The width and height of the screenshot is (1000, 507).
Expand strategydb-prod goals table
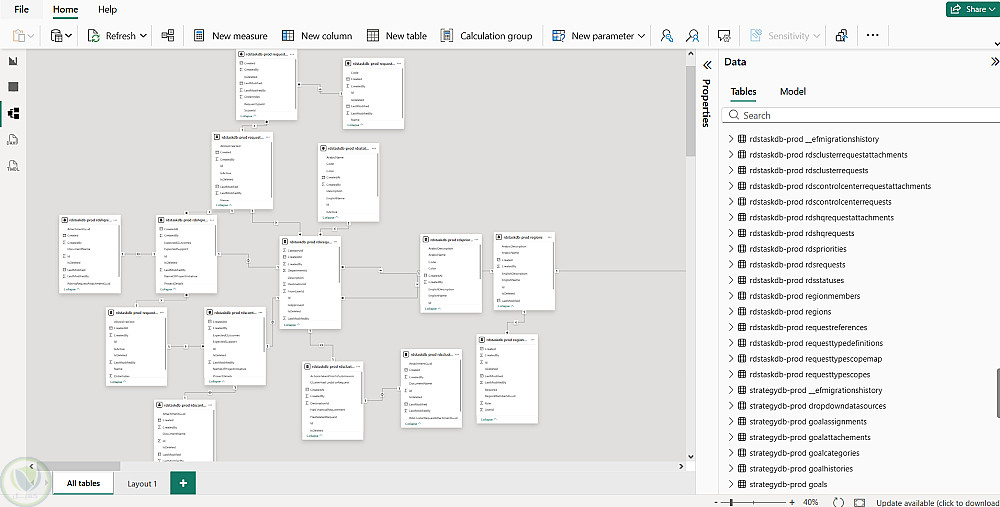coord(731,484)
